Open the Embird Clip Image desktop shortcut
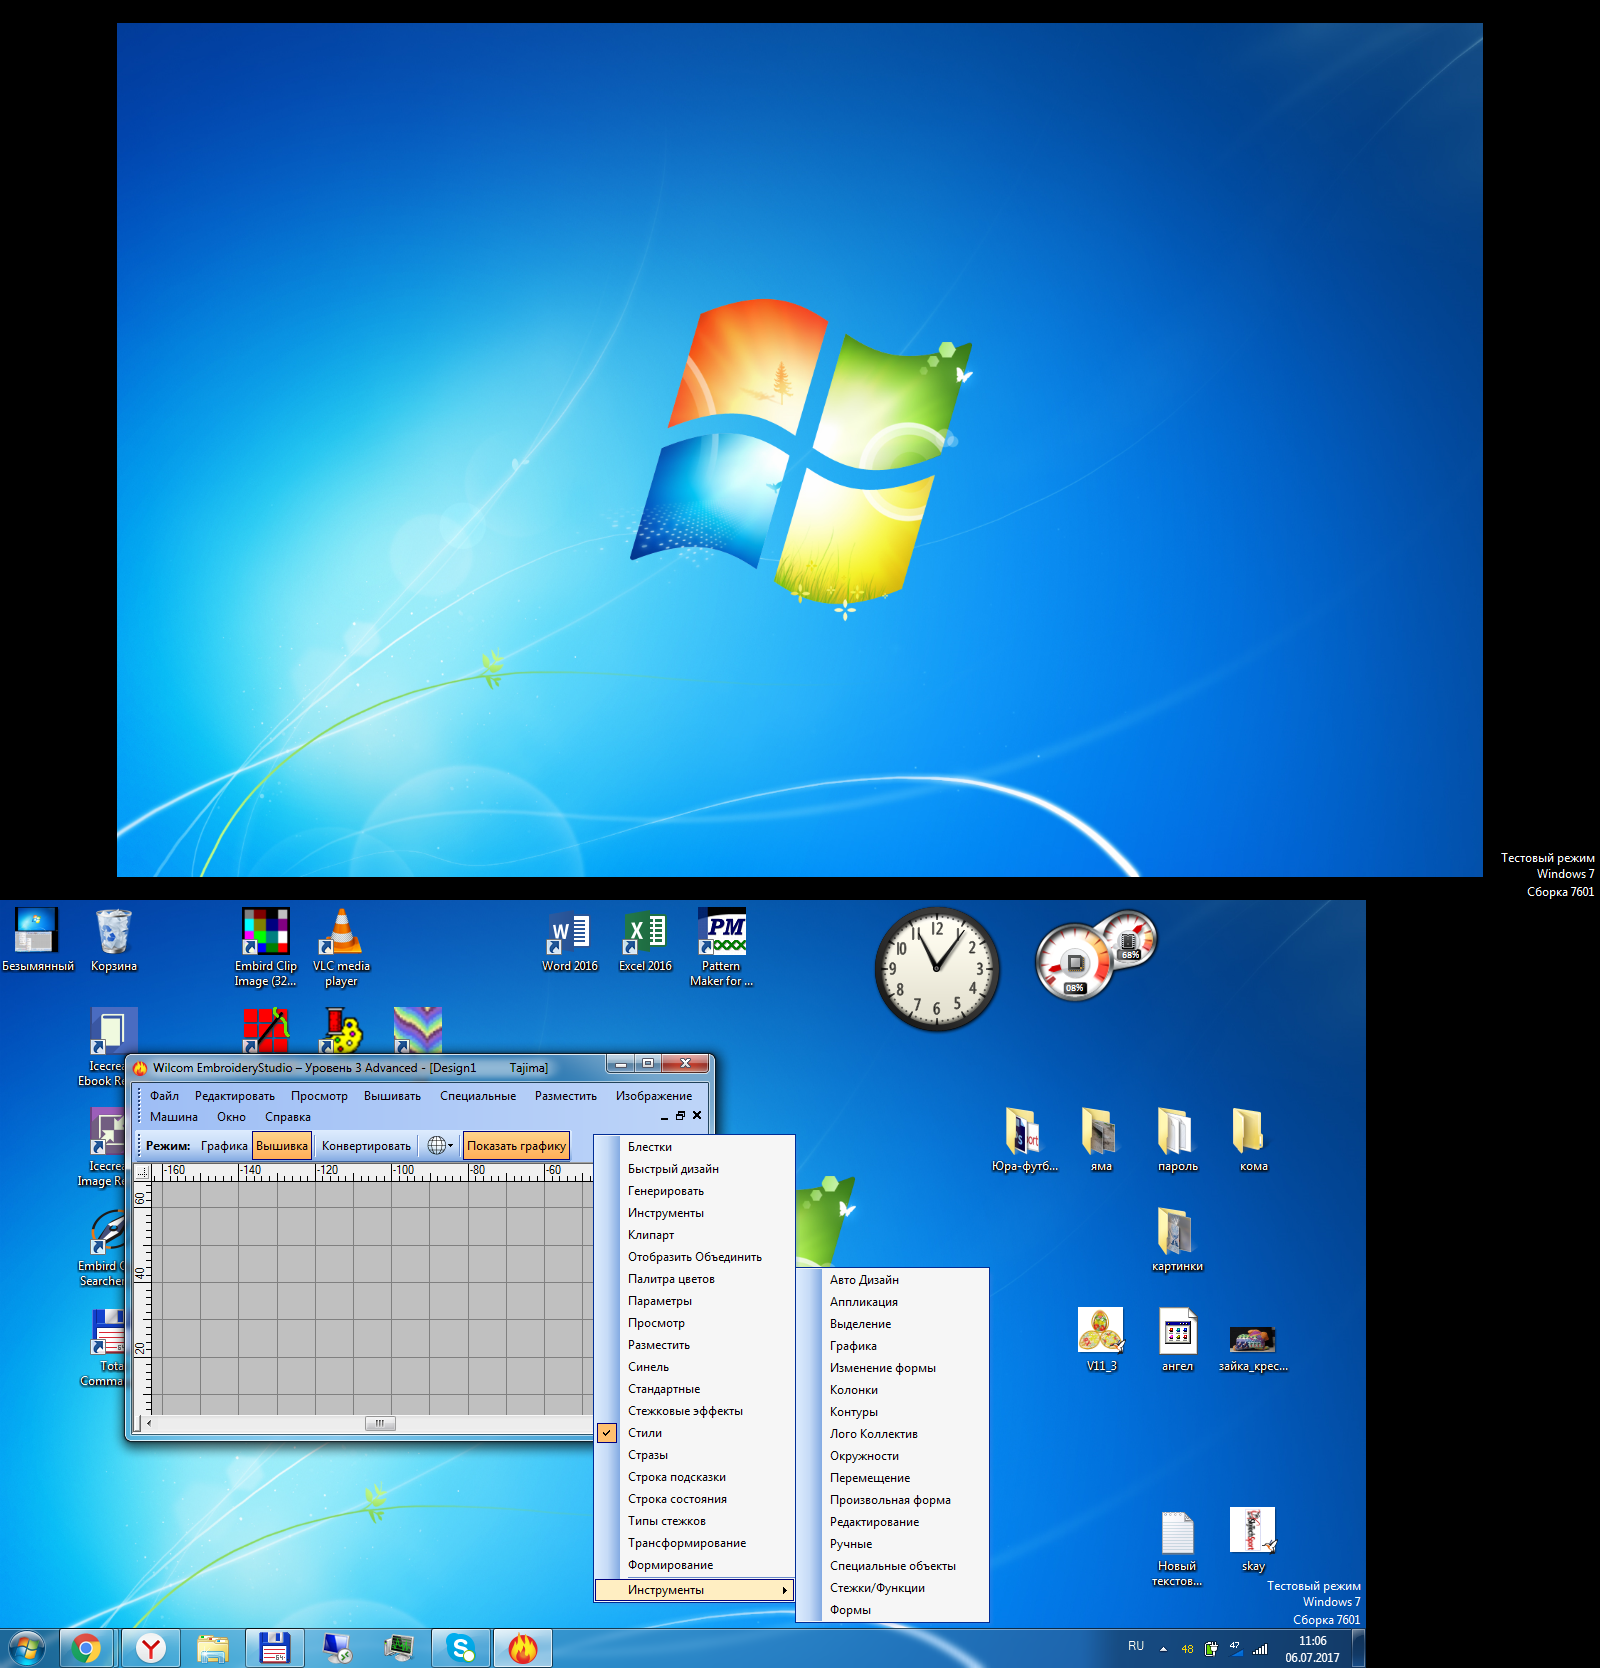 click(x=266, y=946)
